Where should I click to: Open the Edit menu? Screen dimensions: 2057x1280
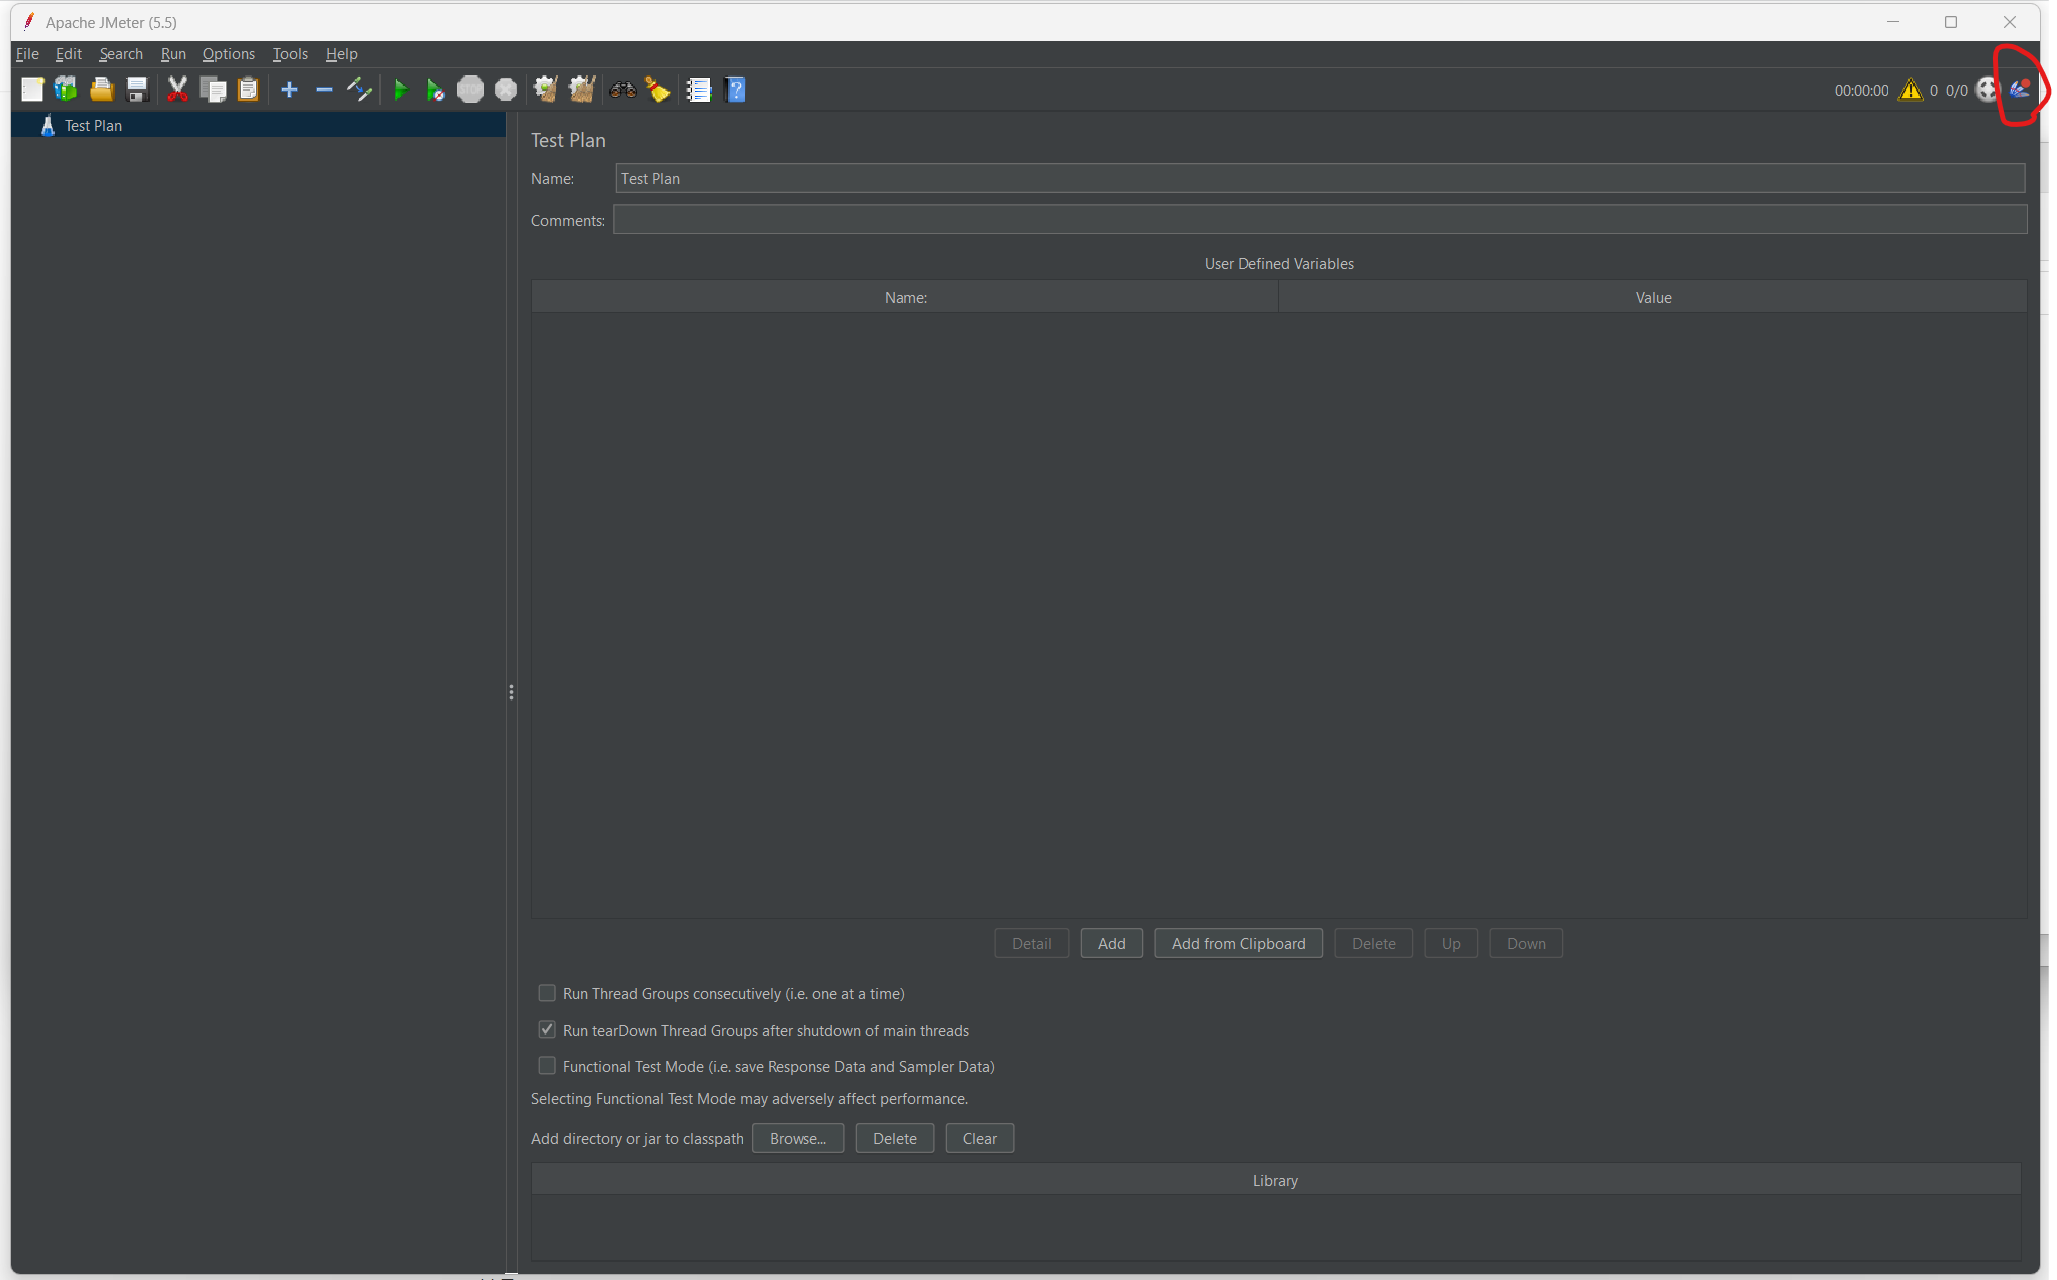[69, 54]
